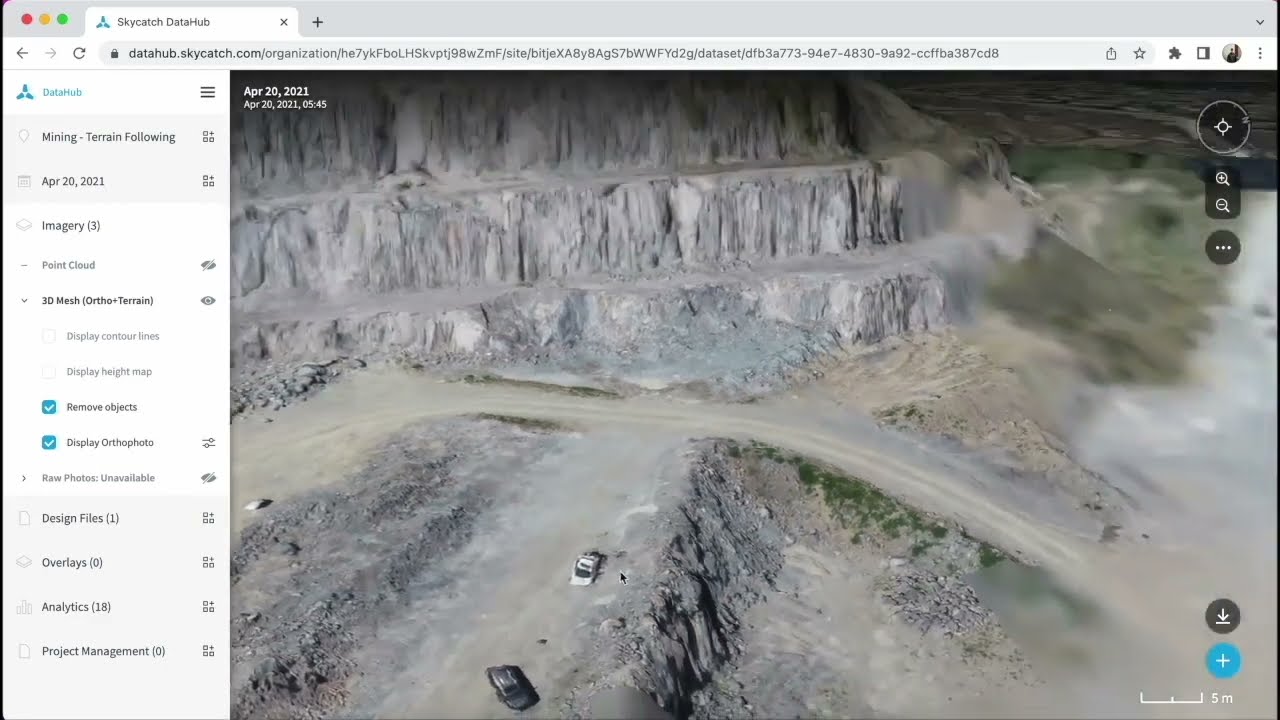Viewport: 1280px width, 720px height.
Task: Uncheck Display Orthophoto checkbox
Action: point(49,442)
